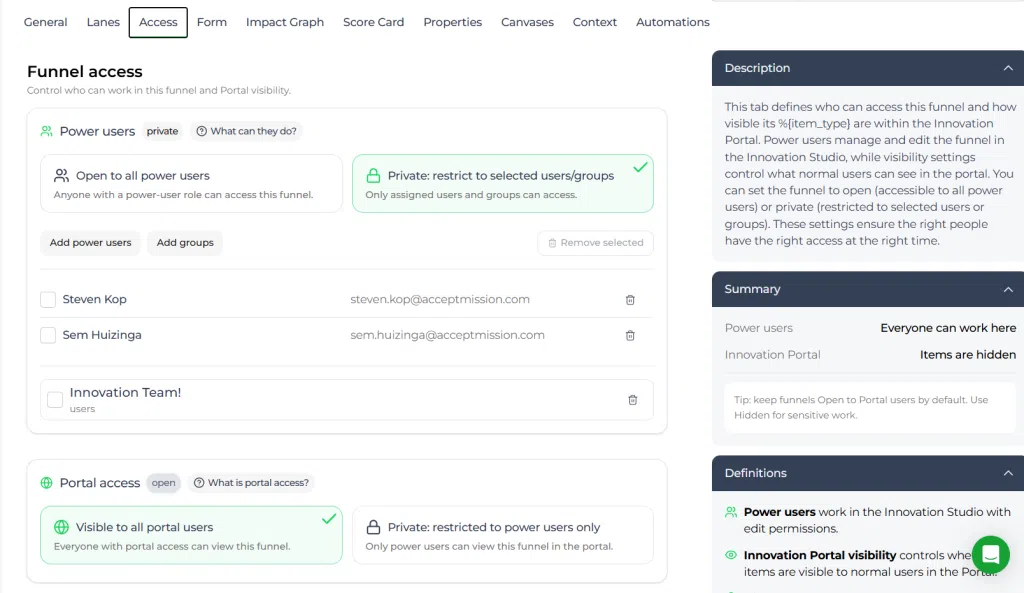This screenshot has width=1024, height=593.
Task: Tick the Innovation Team! group checkbox
Action: point(55,400)
